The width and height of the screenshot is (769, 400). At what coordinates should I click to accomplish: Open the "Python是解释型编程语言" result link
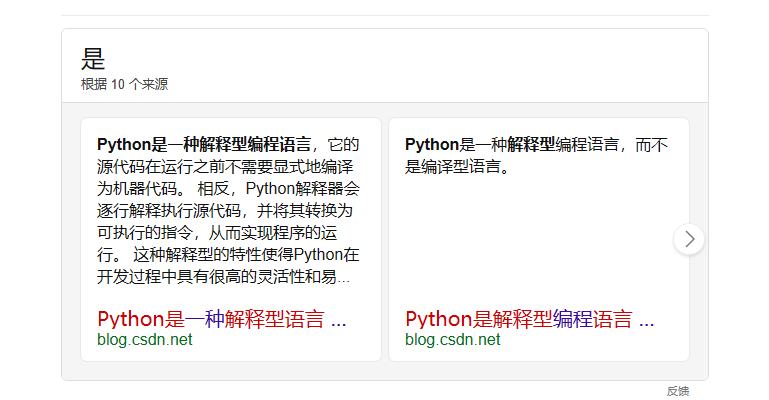coord(518,319)
